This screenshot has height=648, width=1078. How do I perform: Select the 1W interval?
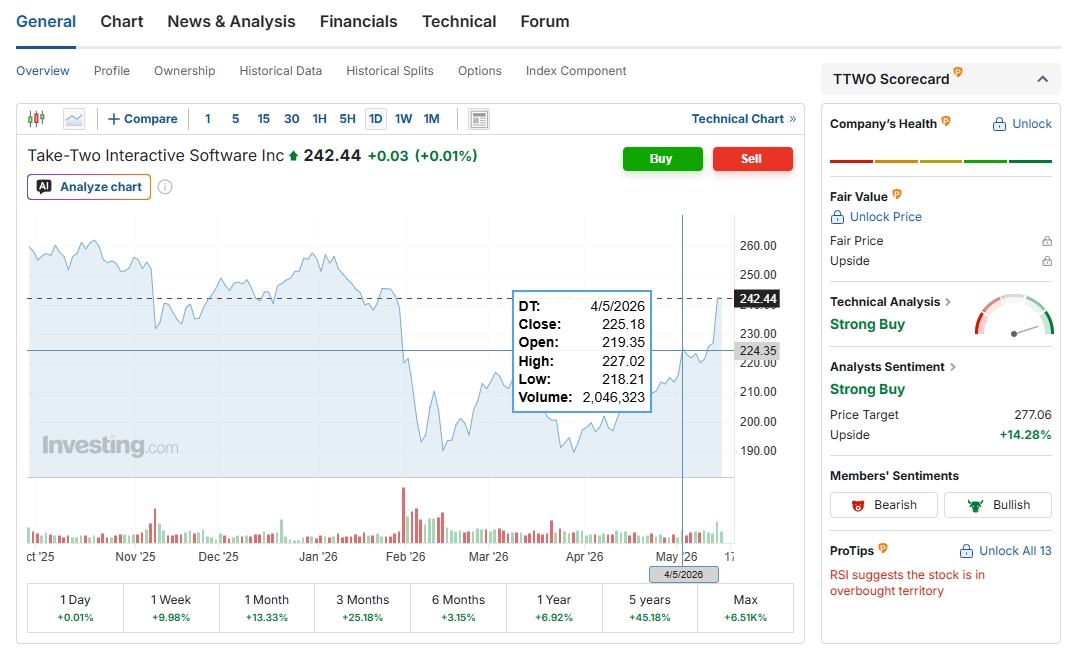[x=404, y=119]
